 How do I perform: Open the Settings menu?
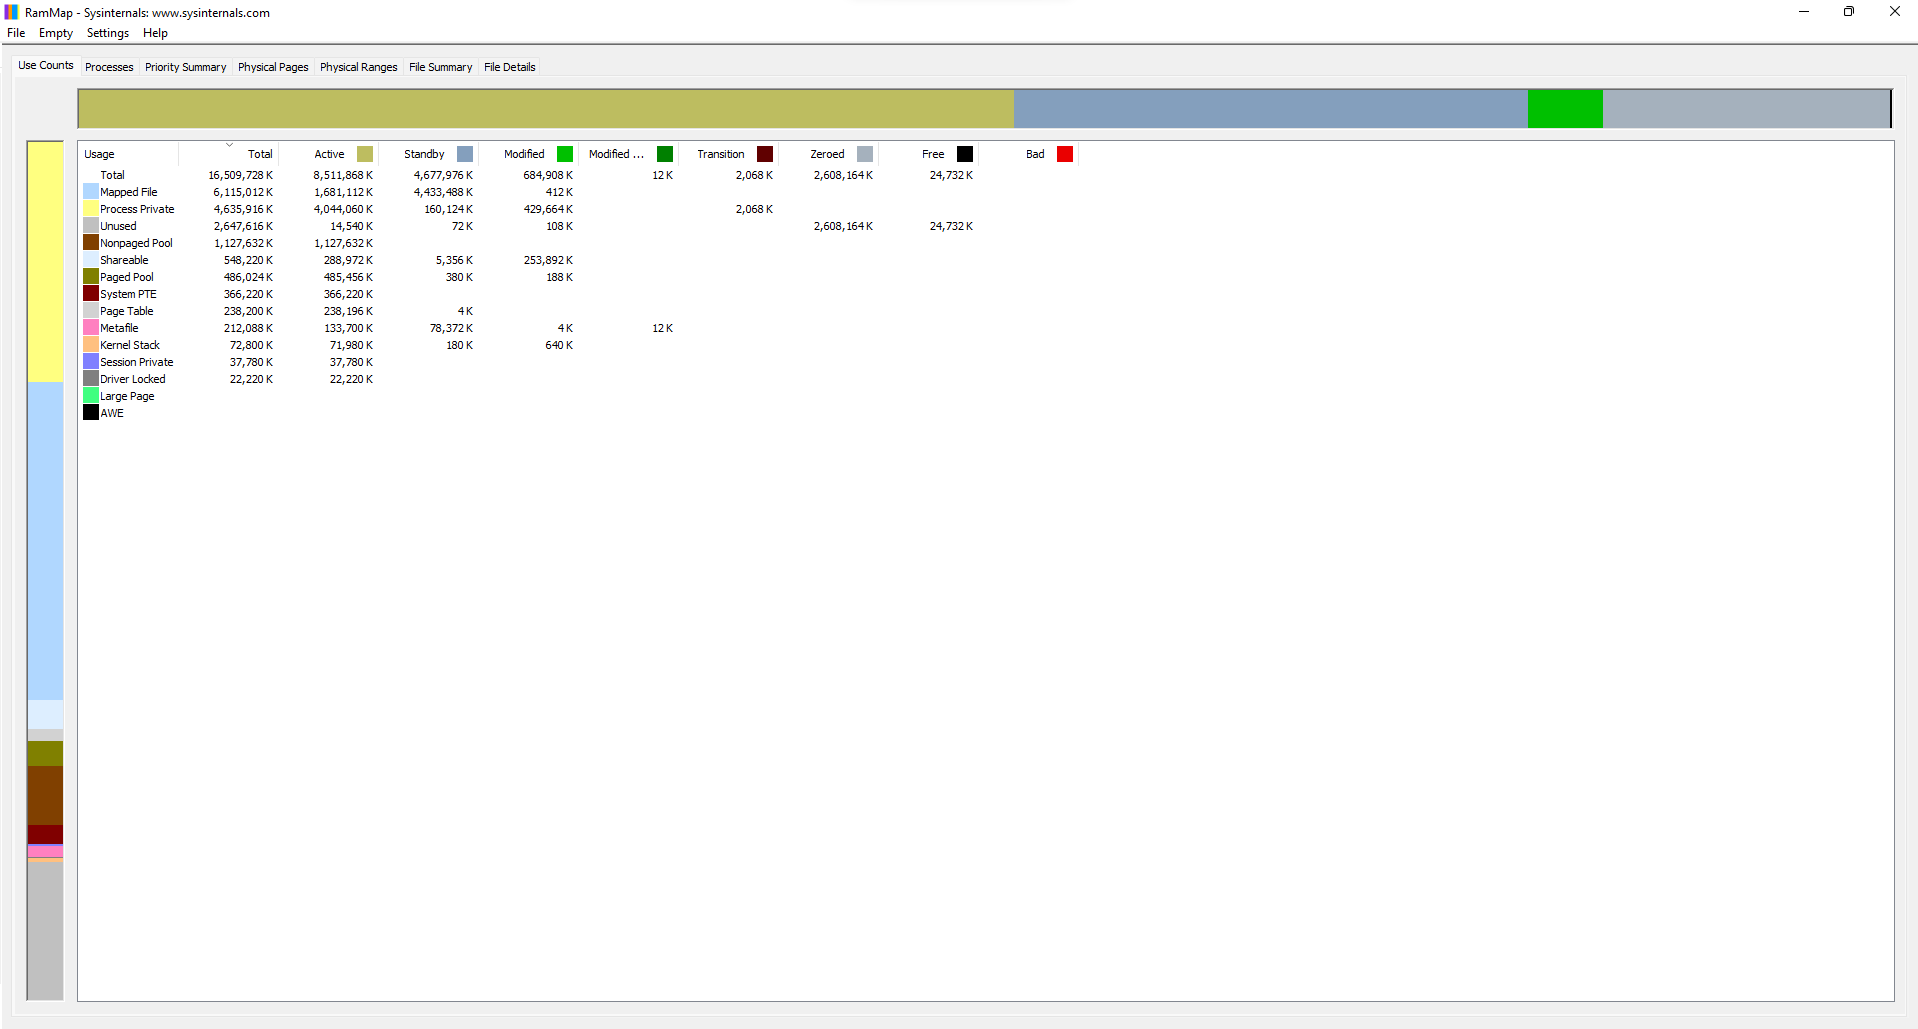(108, 33)
